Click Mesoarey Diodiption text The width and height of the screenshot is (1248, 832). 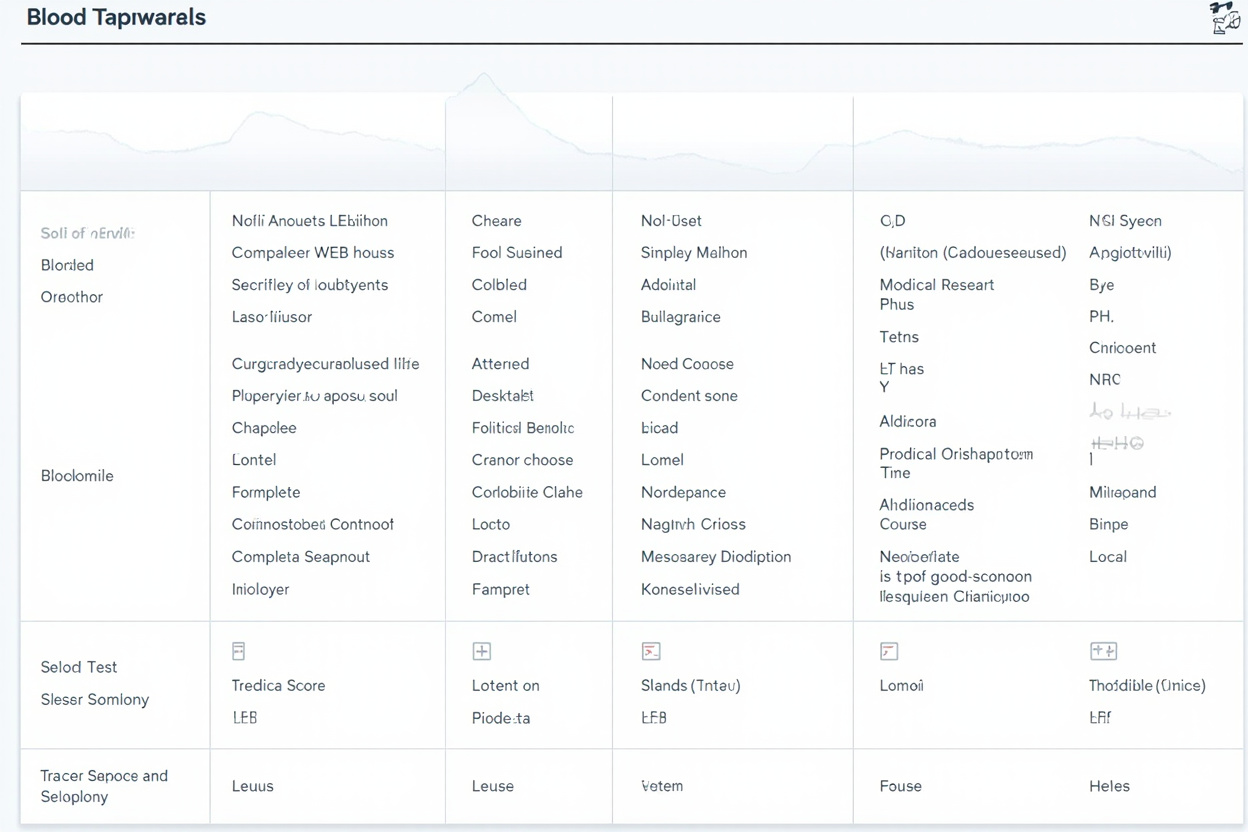click(x=716, y=557)
